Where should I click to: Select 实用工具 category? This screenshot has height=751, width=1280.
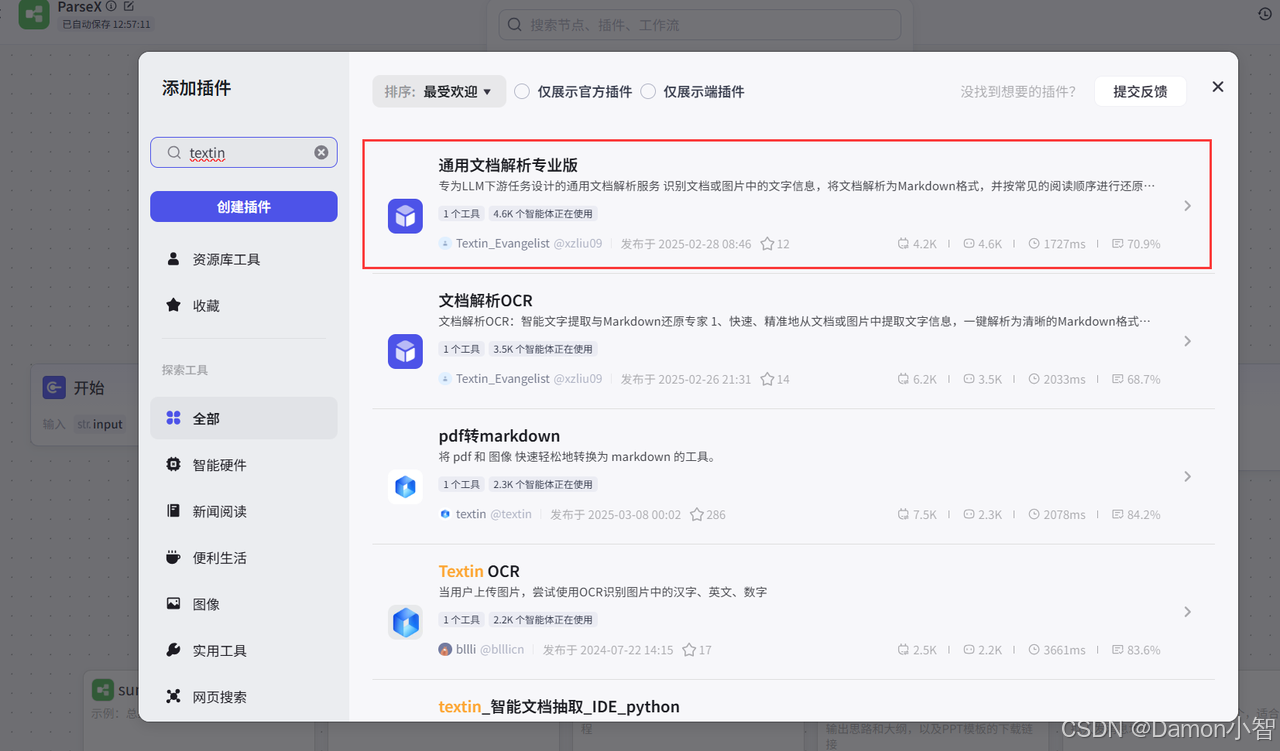(244, 650)
